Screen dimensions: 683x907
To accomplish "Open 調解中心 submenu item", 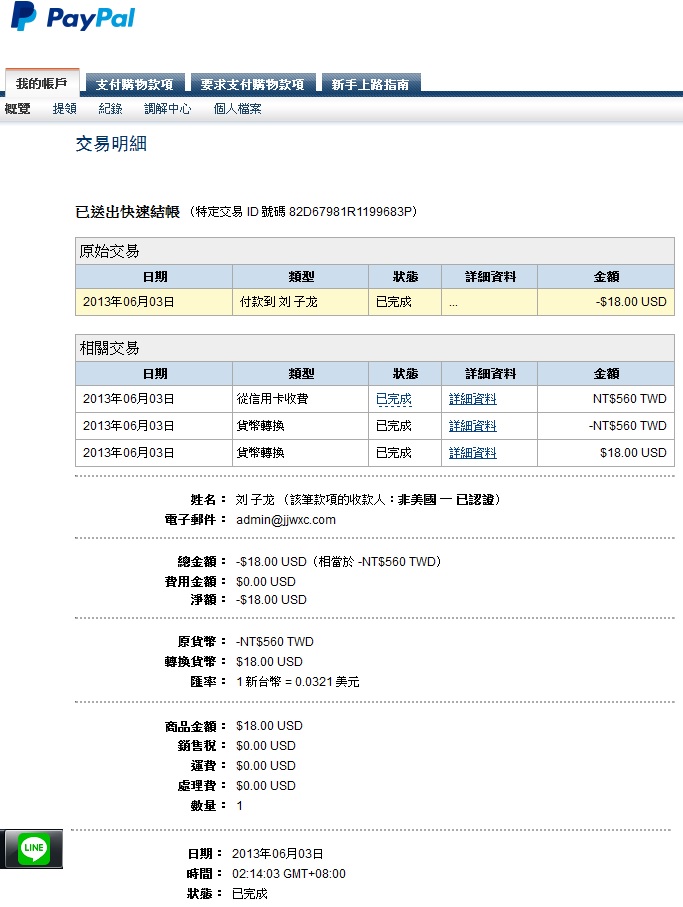I will coord(168,109).
